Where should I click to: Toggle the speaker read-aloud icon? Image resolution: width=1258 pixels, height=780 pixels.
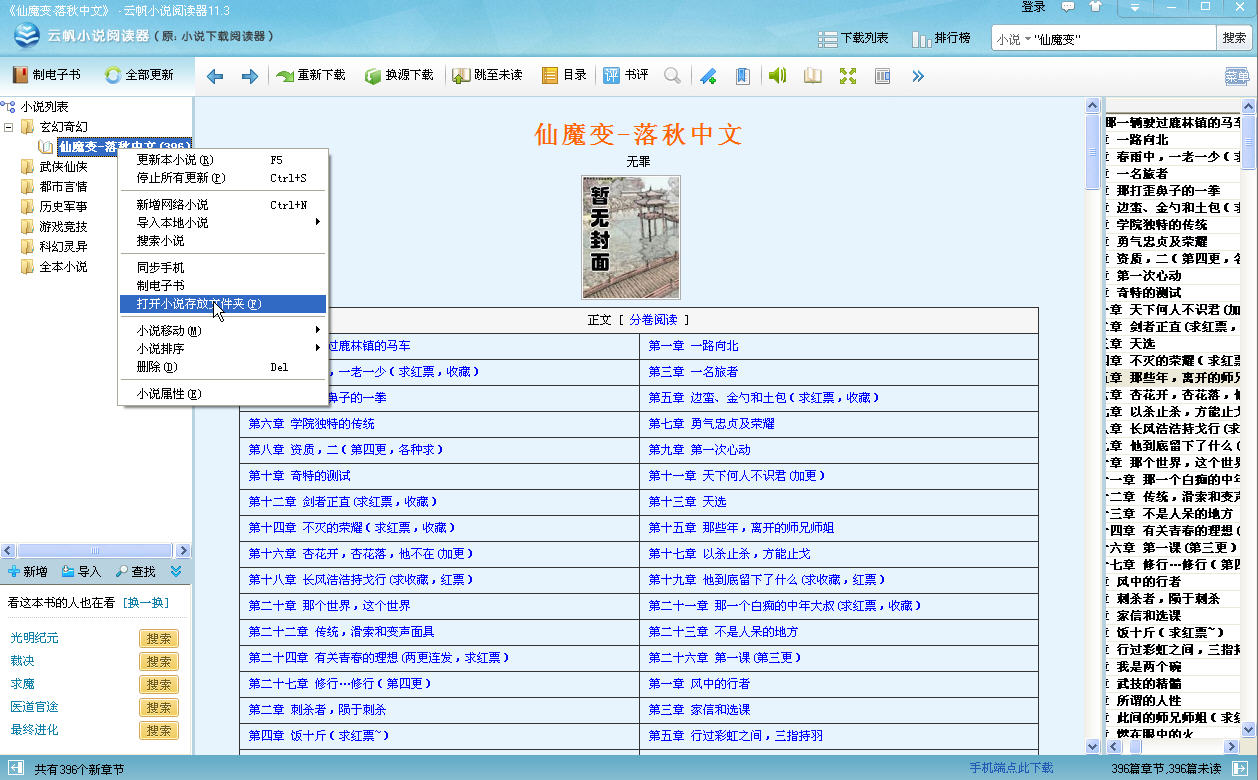pos(777,76)
